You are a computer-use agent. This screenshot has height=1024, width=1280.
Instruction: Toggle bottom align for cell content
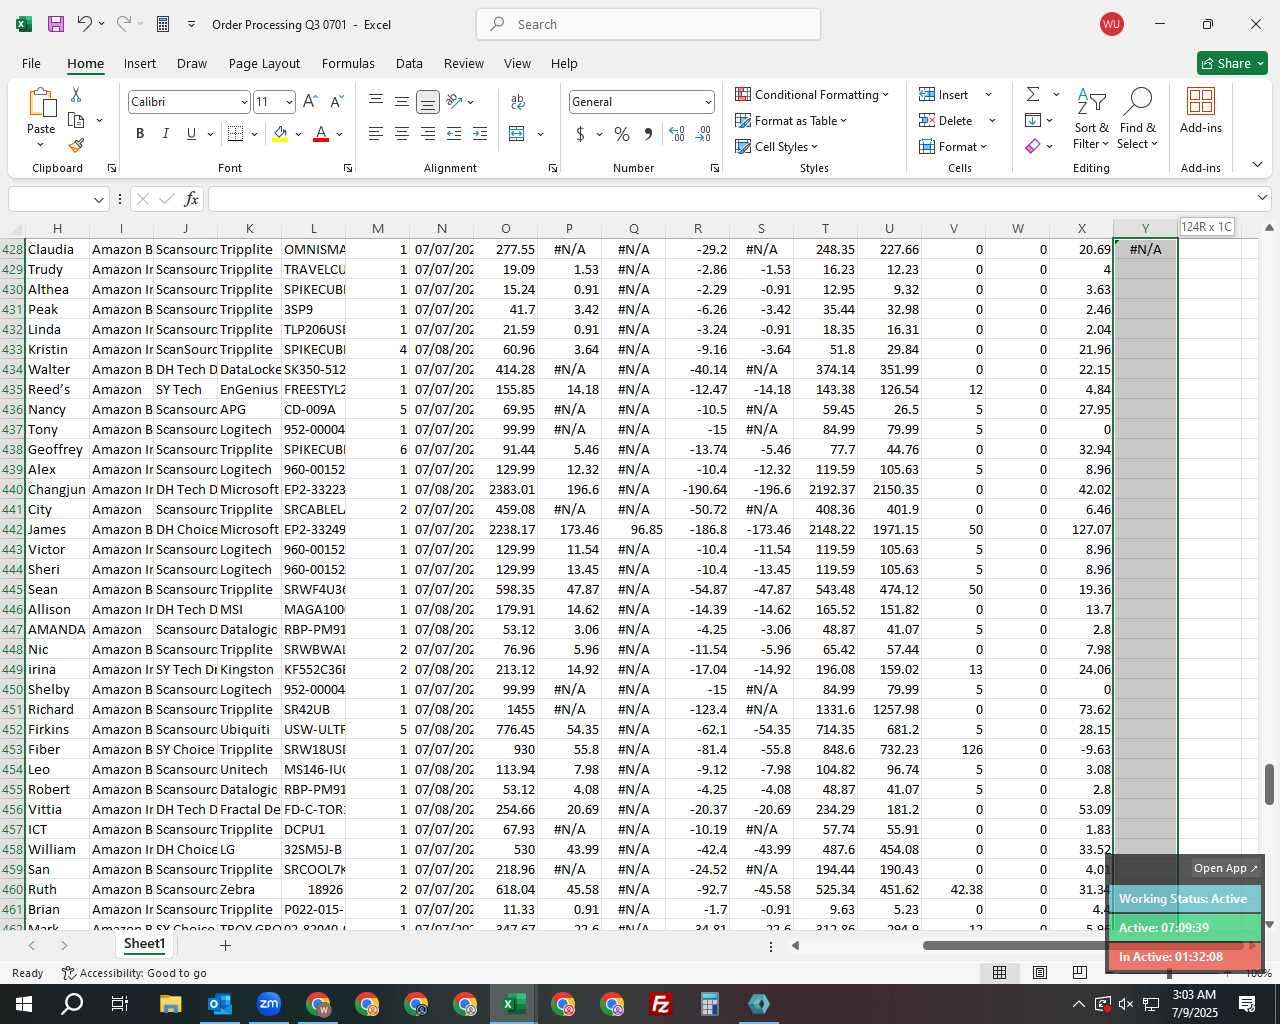(x=427, y=102)
